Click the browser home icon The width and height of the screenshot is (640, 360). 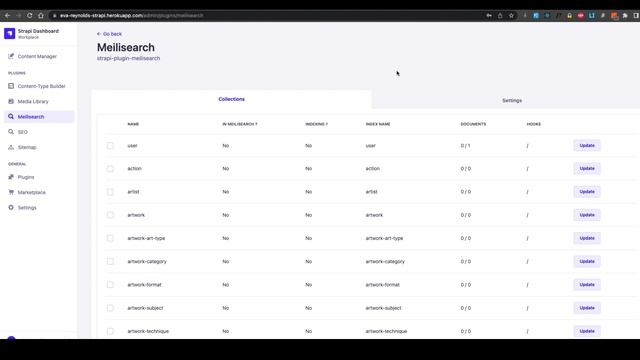pyautogui.click(x=41, y=16)
